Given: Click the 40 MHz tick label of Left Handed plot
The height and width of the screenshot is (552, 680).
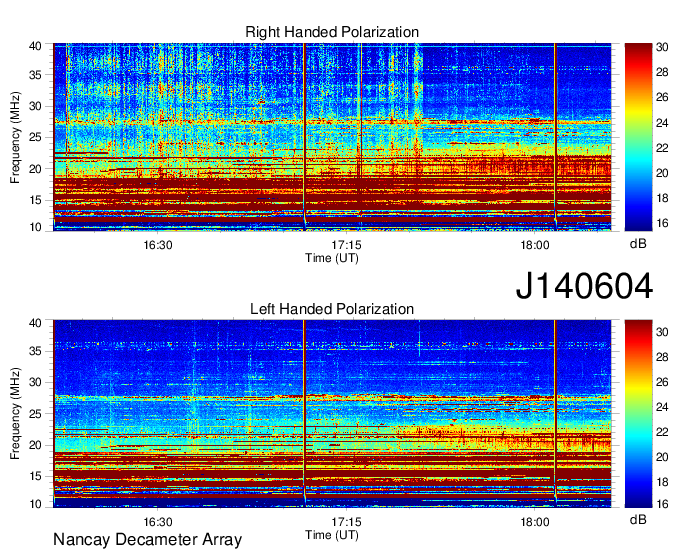Looking at the screenshot, I should pyautogui.click(x=36, y=323).
